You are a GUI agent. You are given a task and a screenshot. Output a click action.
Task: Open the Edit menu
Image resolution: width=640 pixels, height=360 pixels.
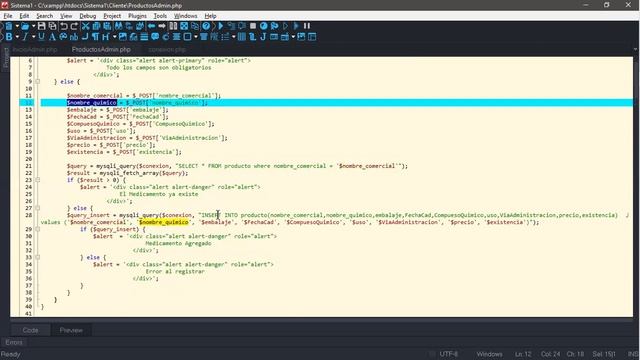click(24, 16)
